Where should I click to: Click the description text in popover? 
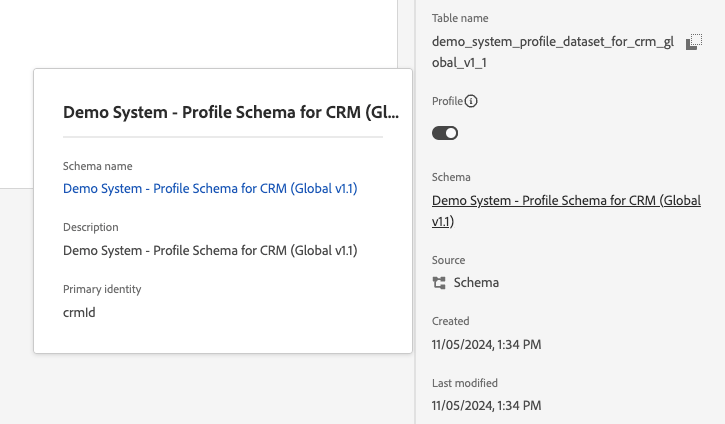tap(210, 250)
